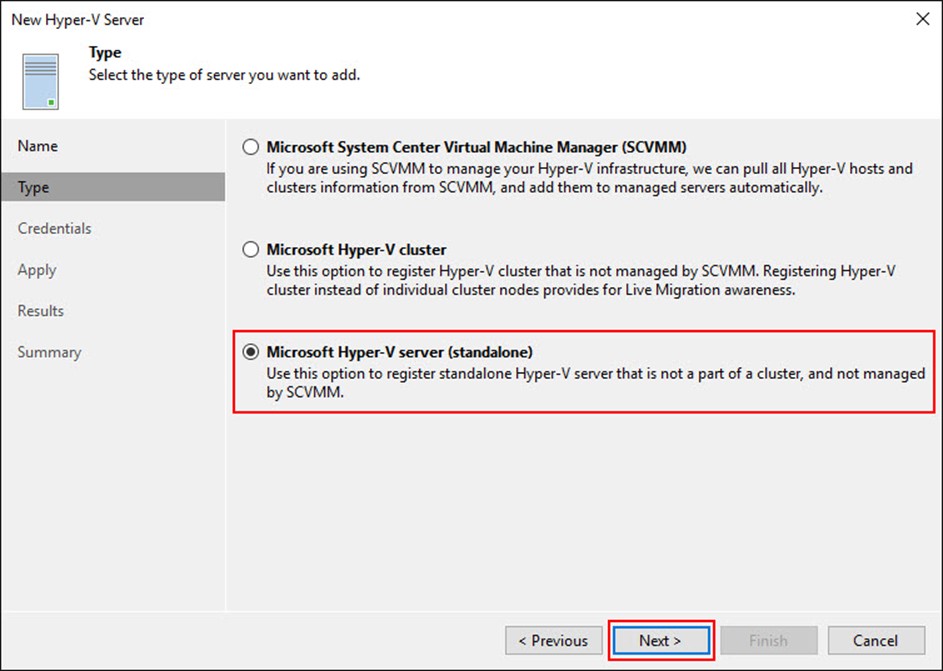Screen dimensions: 943x671
Task: Click the Apply step in the sidebar
Action: click(37, 270)
